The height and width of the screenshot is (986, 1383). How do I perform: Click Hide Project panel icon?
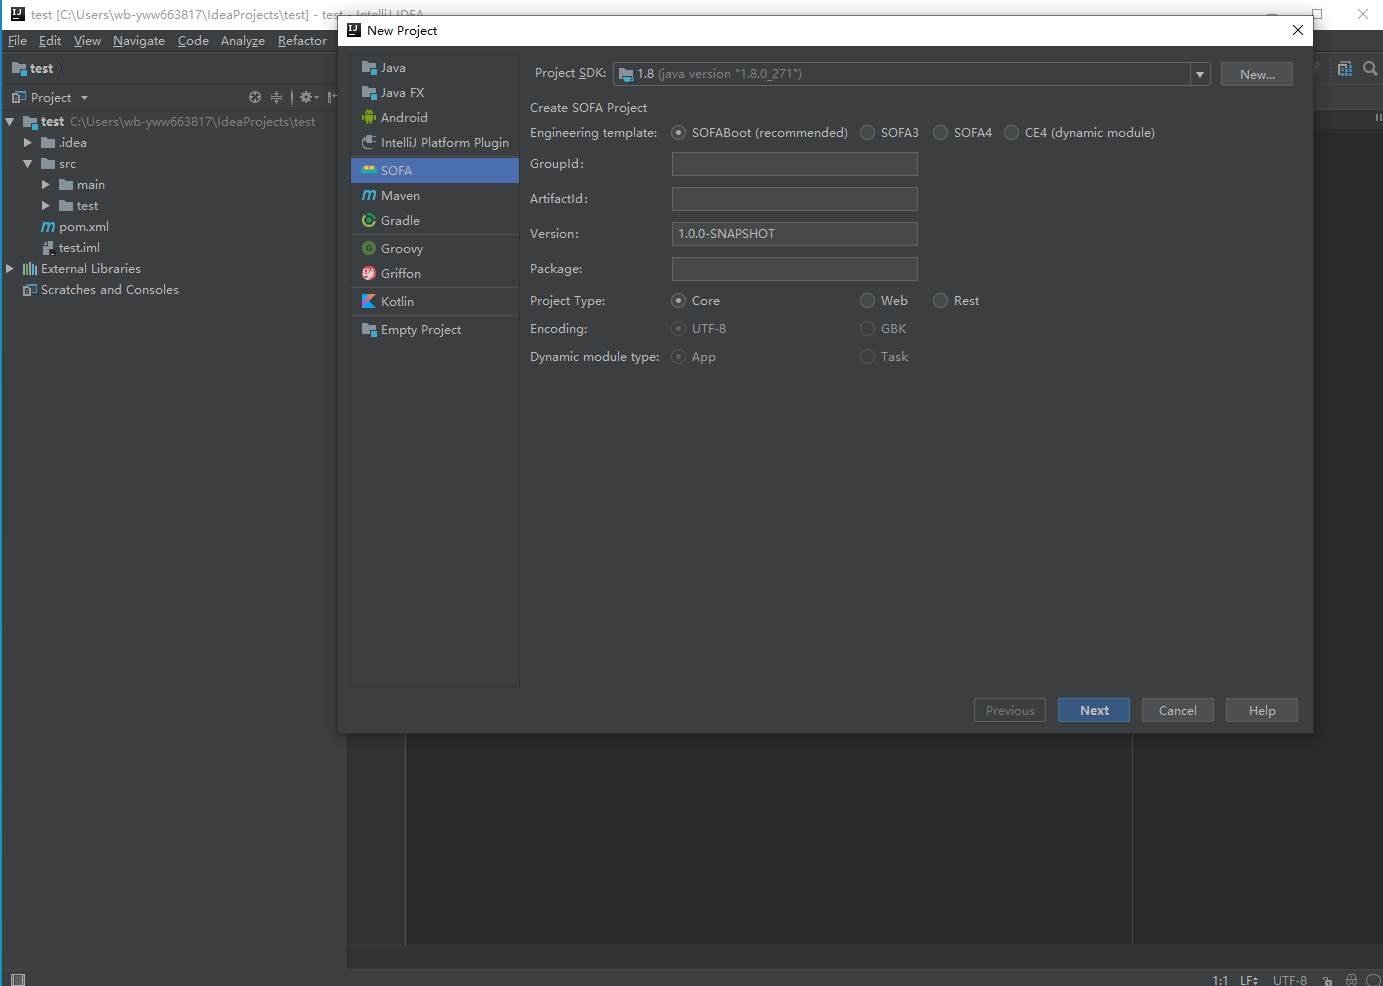coord(332,97)
